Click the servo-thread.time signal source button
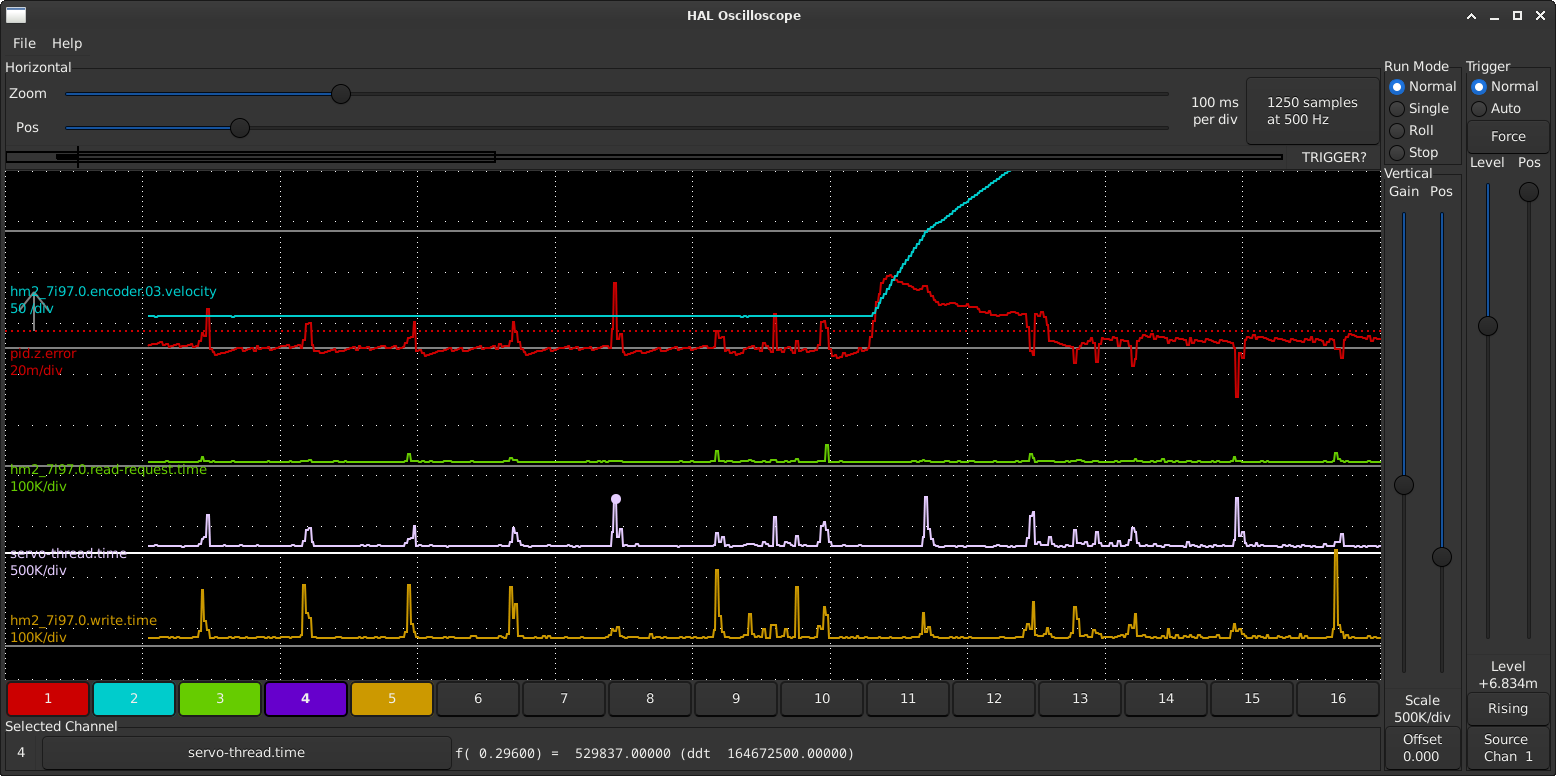This screenshot has height=776, width=1556. [246, 752]
